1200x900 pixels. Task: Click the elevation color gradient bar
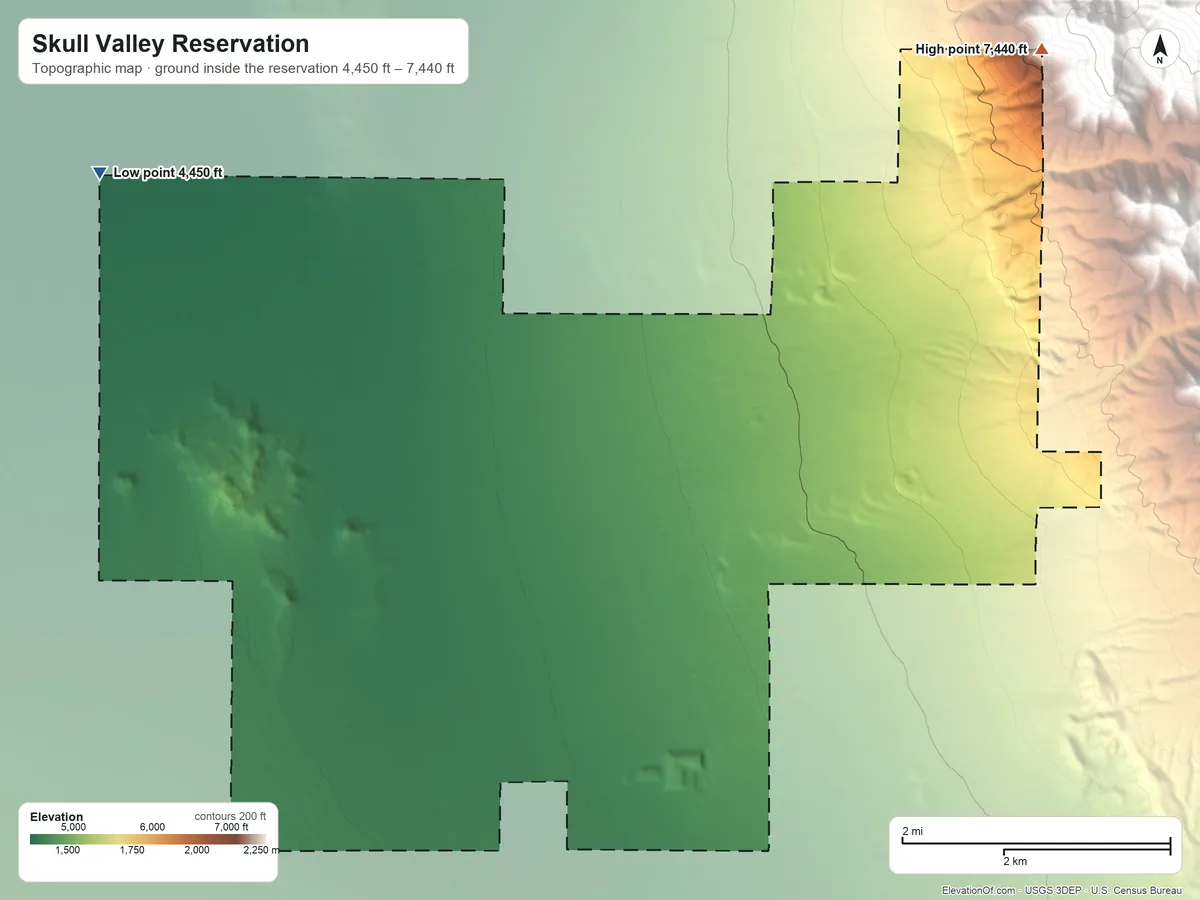coord(147,838)
